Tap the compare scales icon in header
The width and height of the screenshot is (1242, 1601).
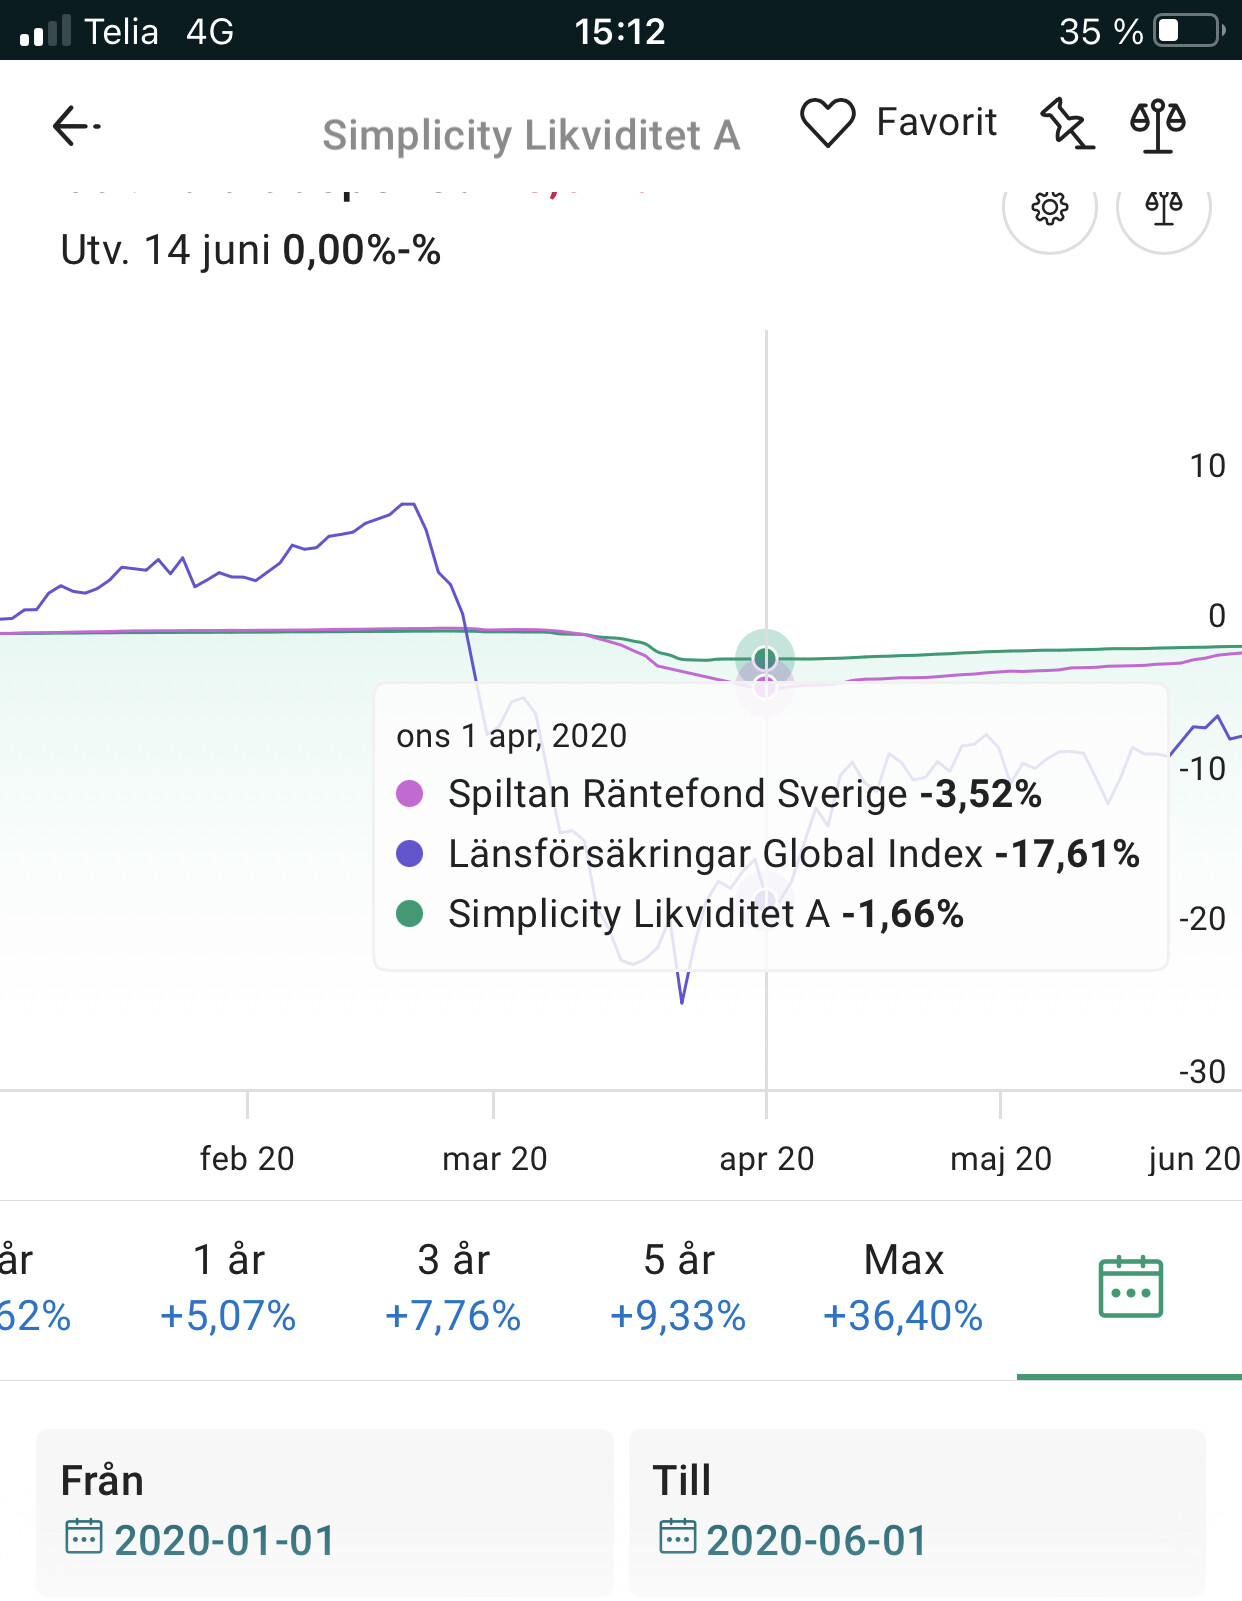coord(1157,125)
